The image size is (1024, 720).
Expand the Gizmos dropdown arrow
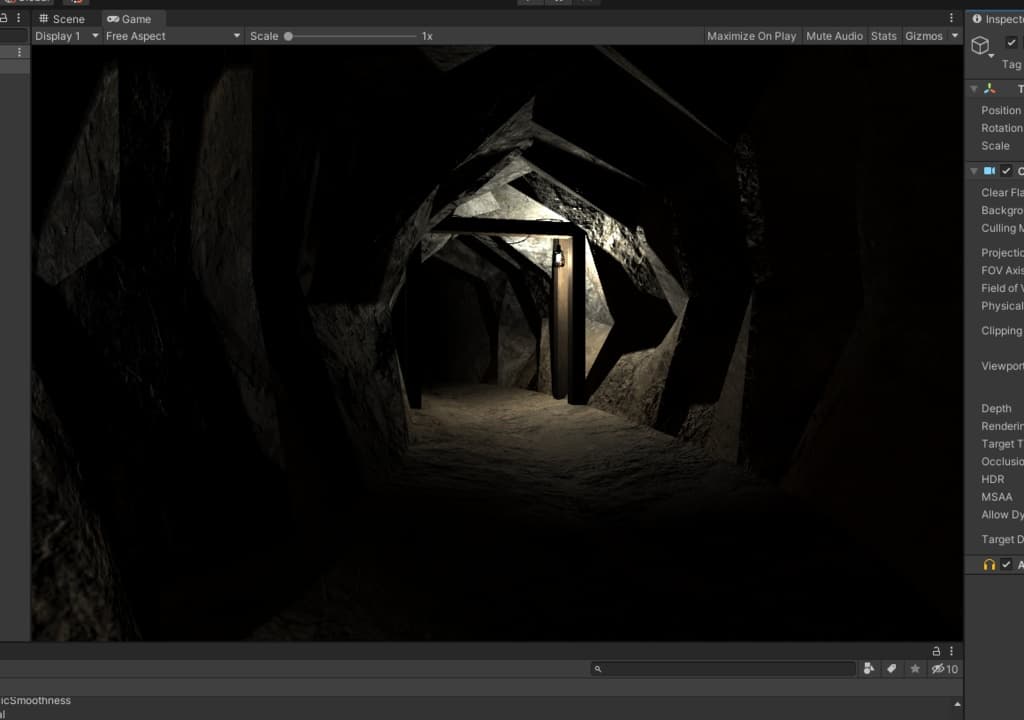point(955,36)
